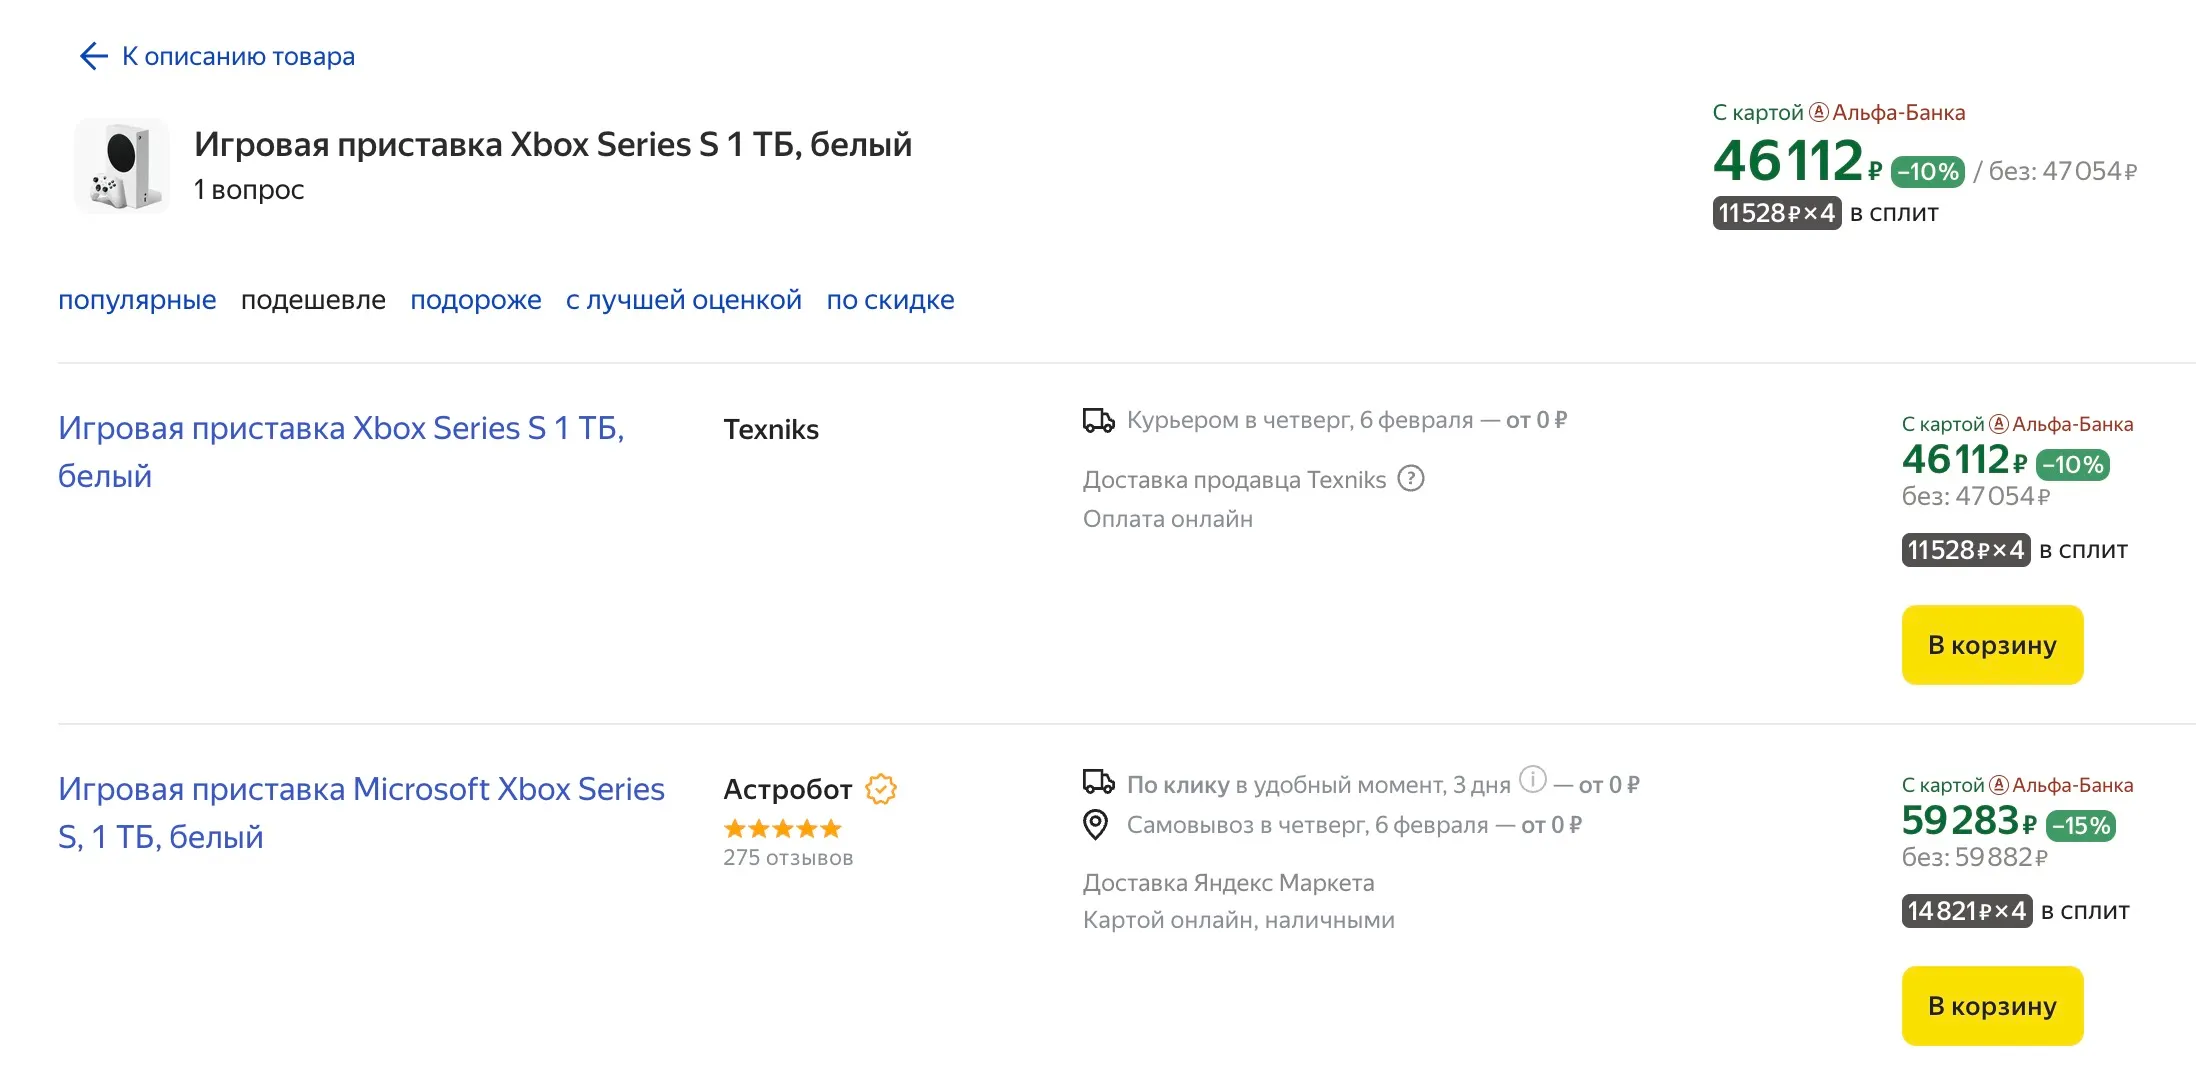
Task: Add the Texniks offer to cart
Action: (x=1992, y=645)
